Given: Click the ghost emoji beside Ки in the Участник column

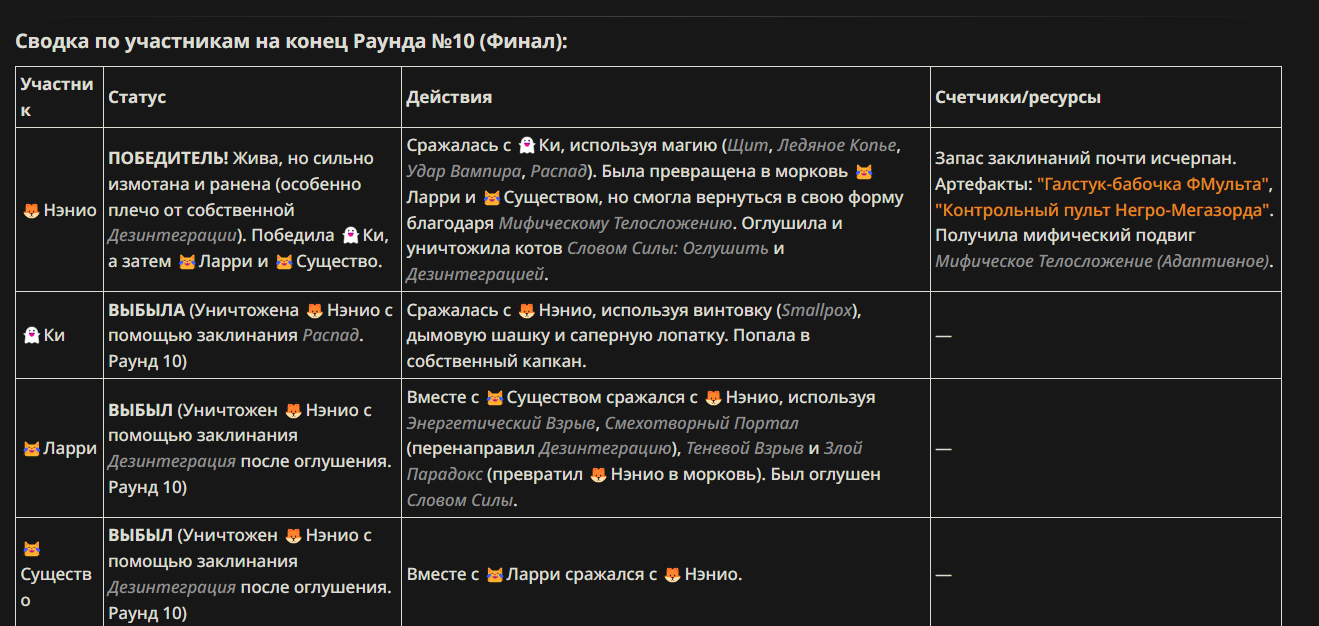Looking at the screenshot, I should [31, 336].
